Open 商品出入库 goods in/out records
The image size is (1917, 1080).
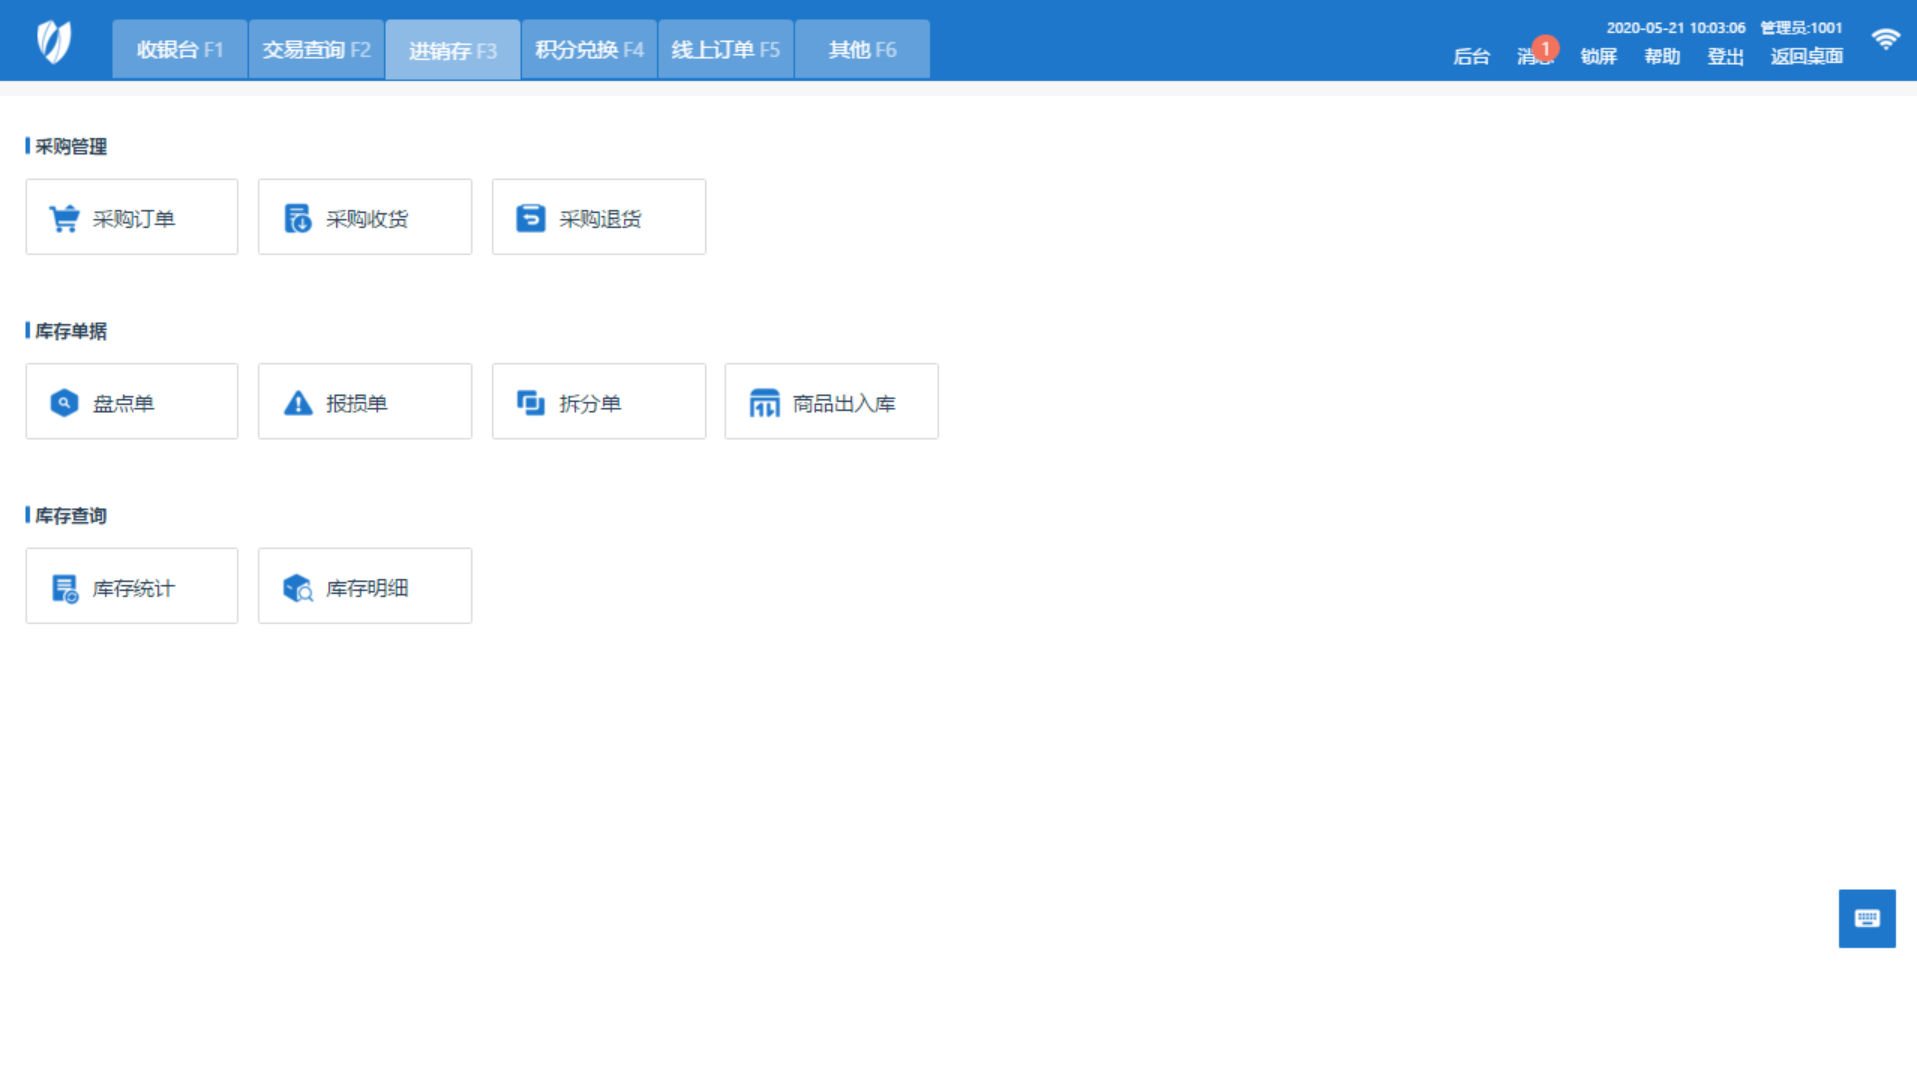pyautogui.click(x=831, y=401)
